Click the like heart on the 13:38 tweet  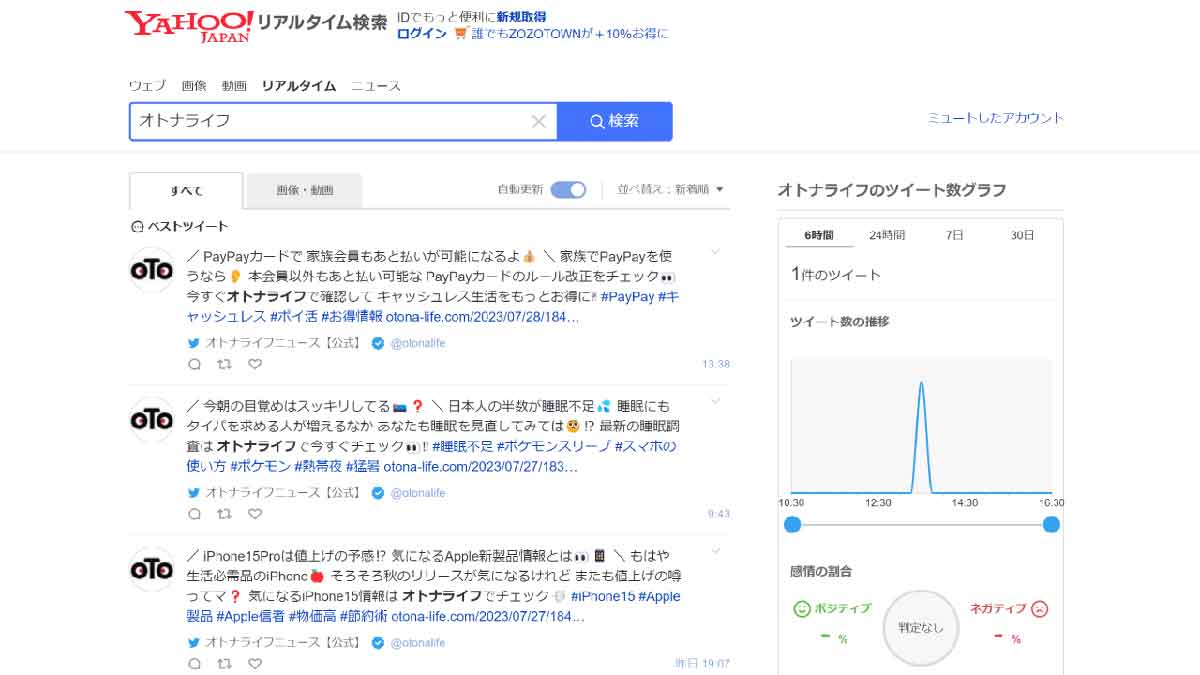(x=255, y=364)
